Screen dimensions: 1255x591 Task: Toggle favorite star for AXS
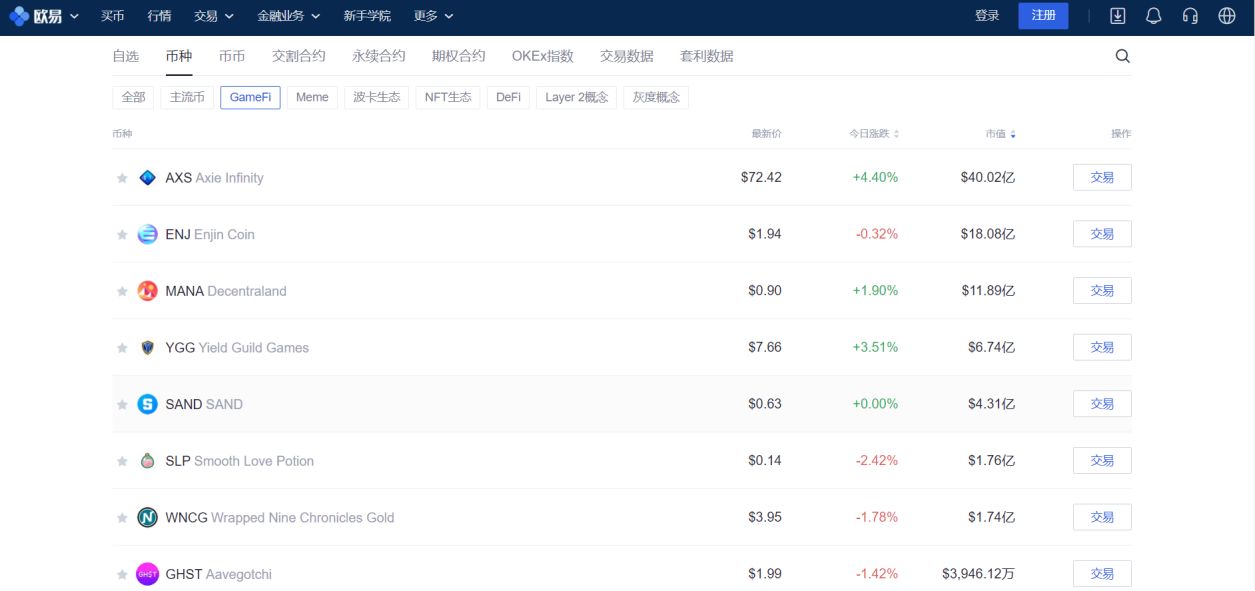122,178
